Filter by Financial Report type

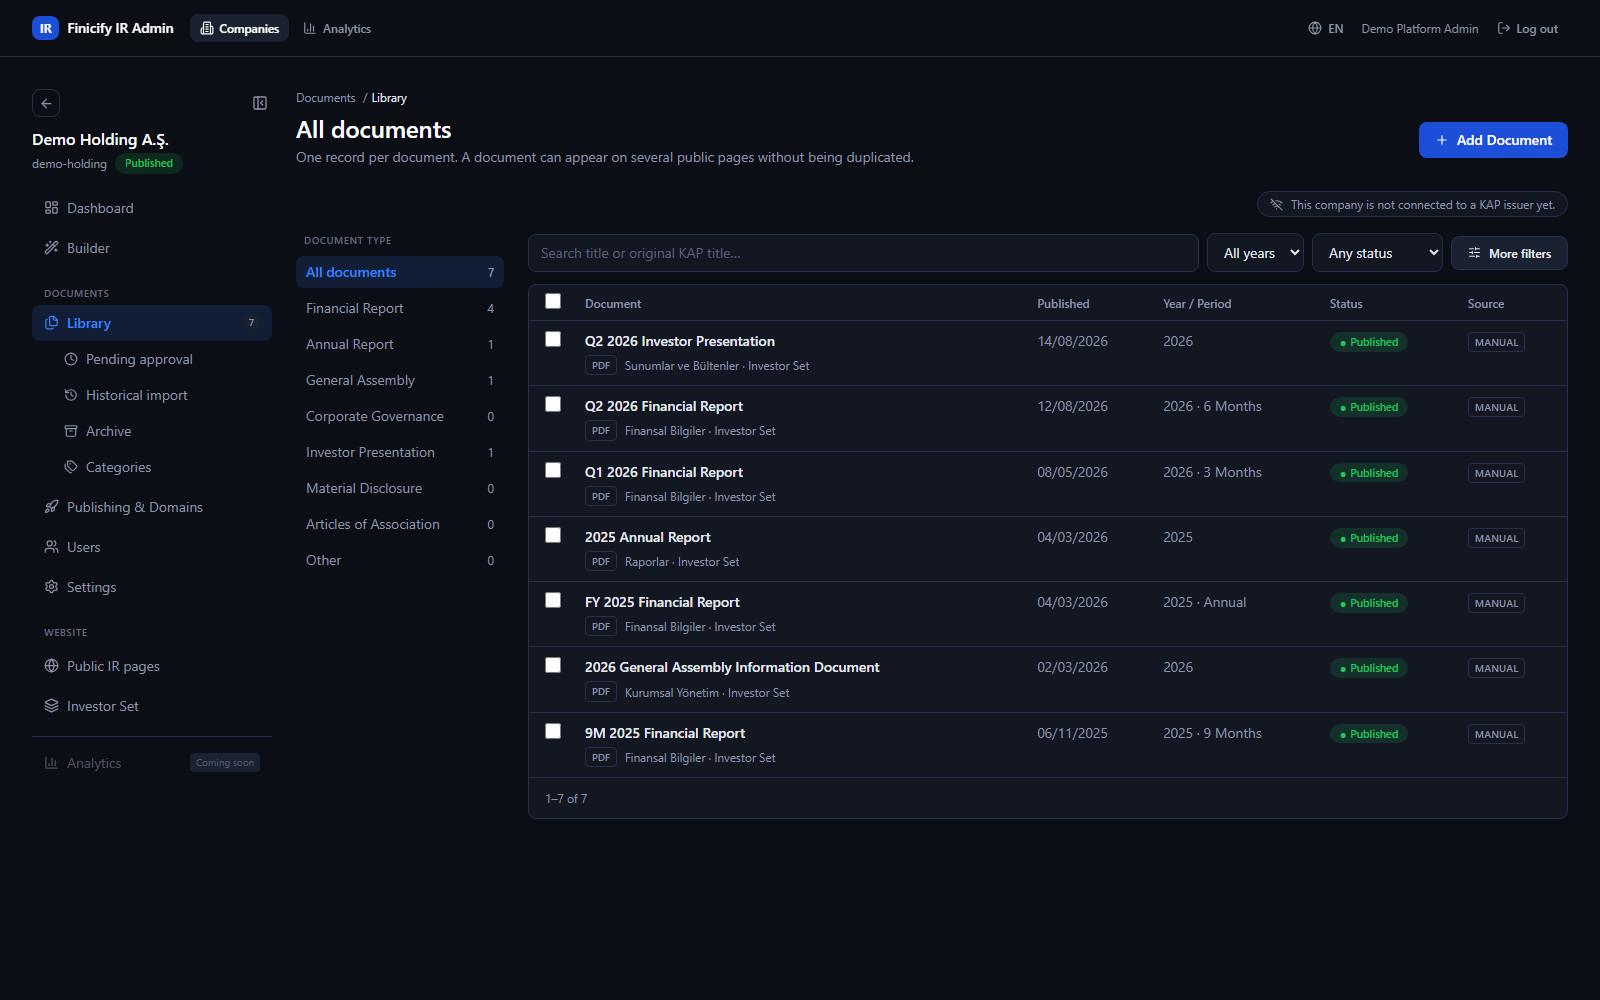tap(400, 308)
